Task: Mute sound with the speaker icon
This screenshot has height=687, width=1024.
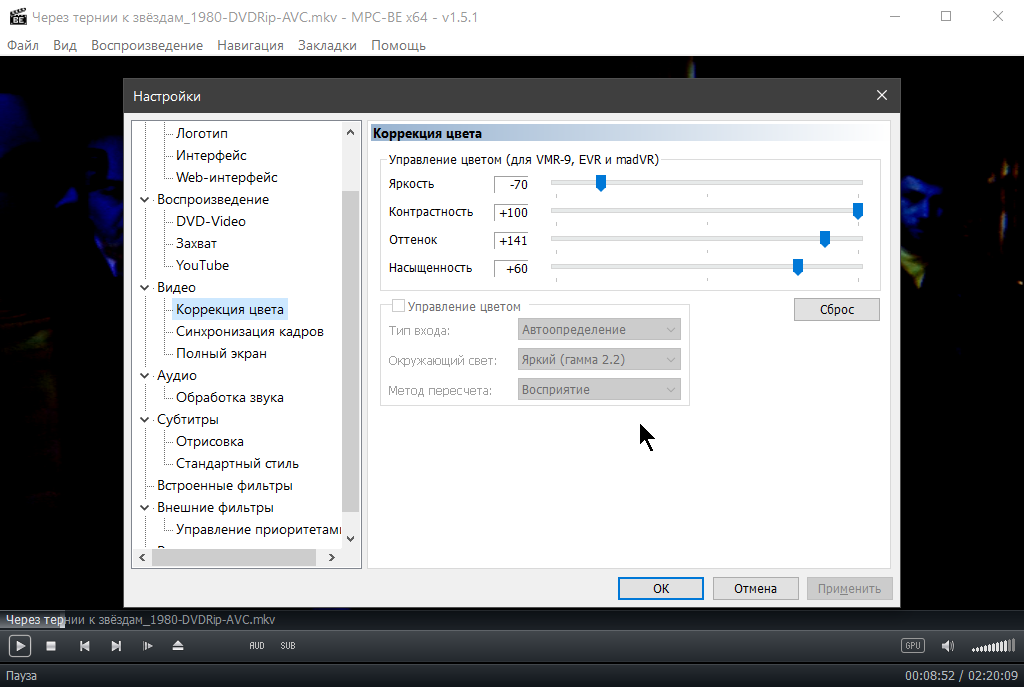Action: (x=948, y=646)
